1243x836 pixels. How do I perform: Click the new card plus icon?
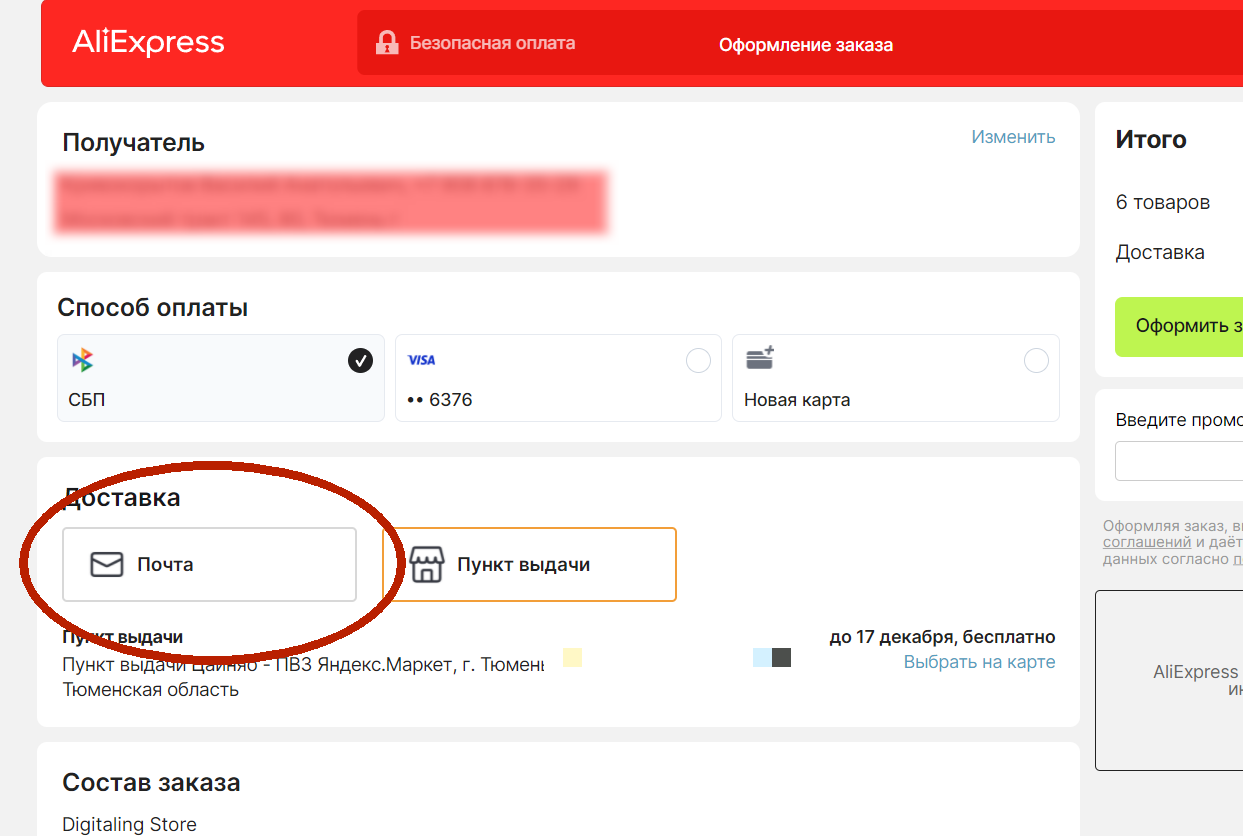click(x=760, y=358)
